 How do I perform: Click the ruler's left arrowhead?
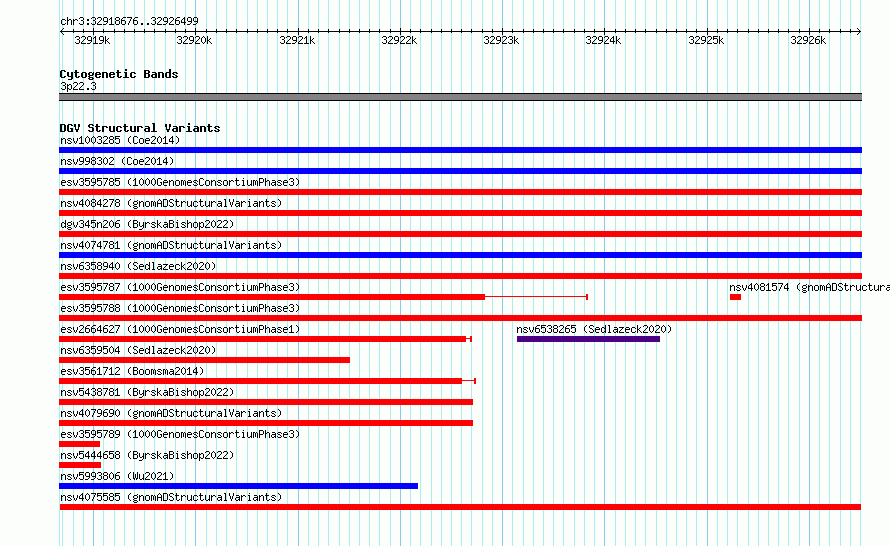pos(62,31)
